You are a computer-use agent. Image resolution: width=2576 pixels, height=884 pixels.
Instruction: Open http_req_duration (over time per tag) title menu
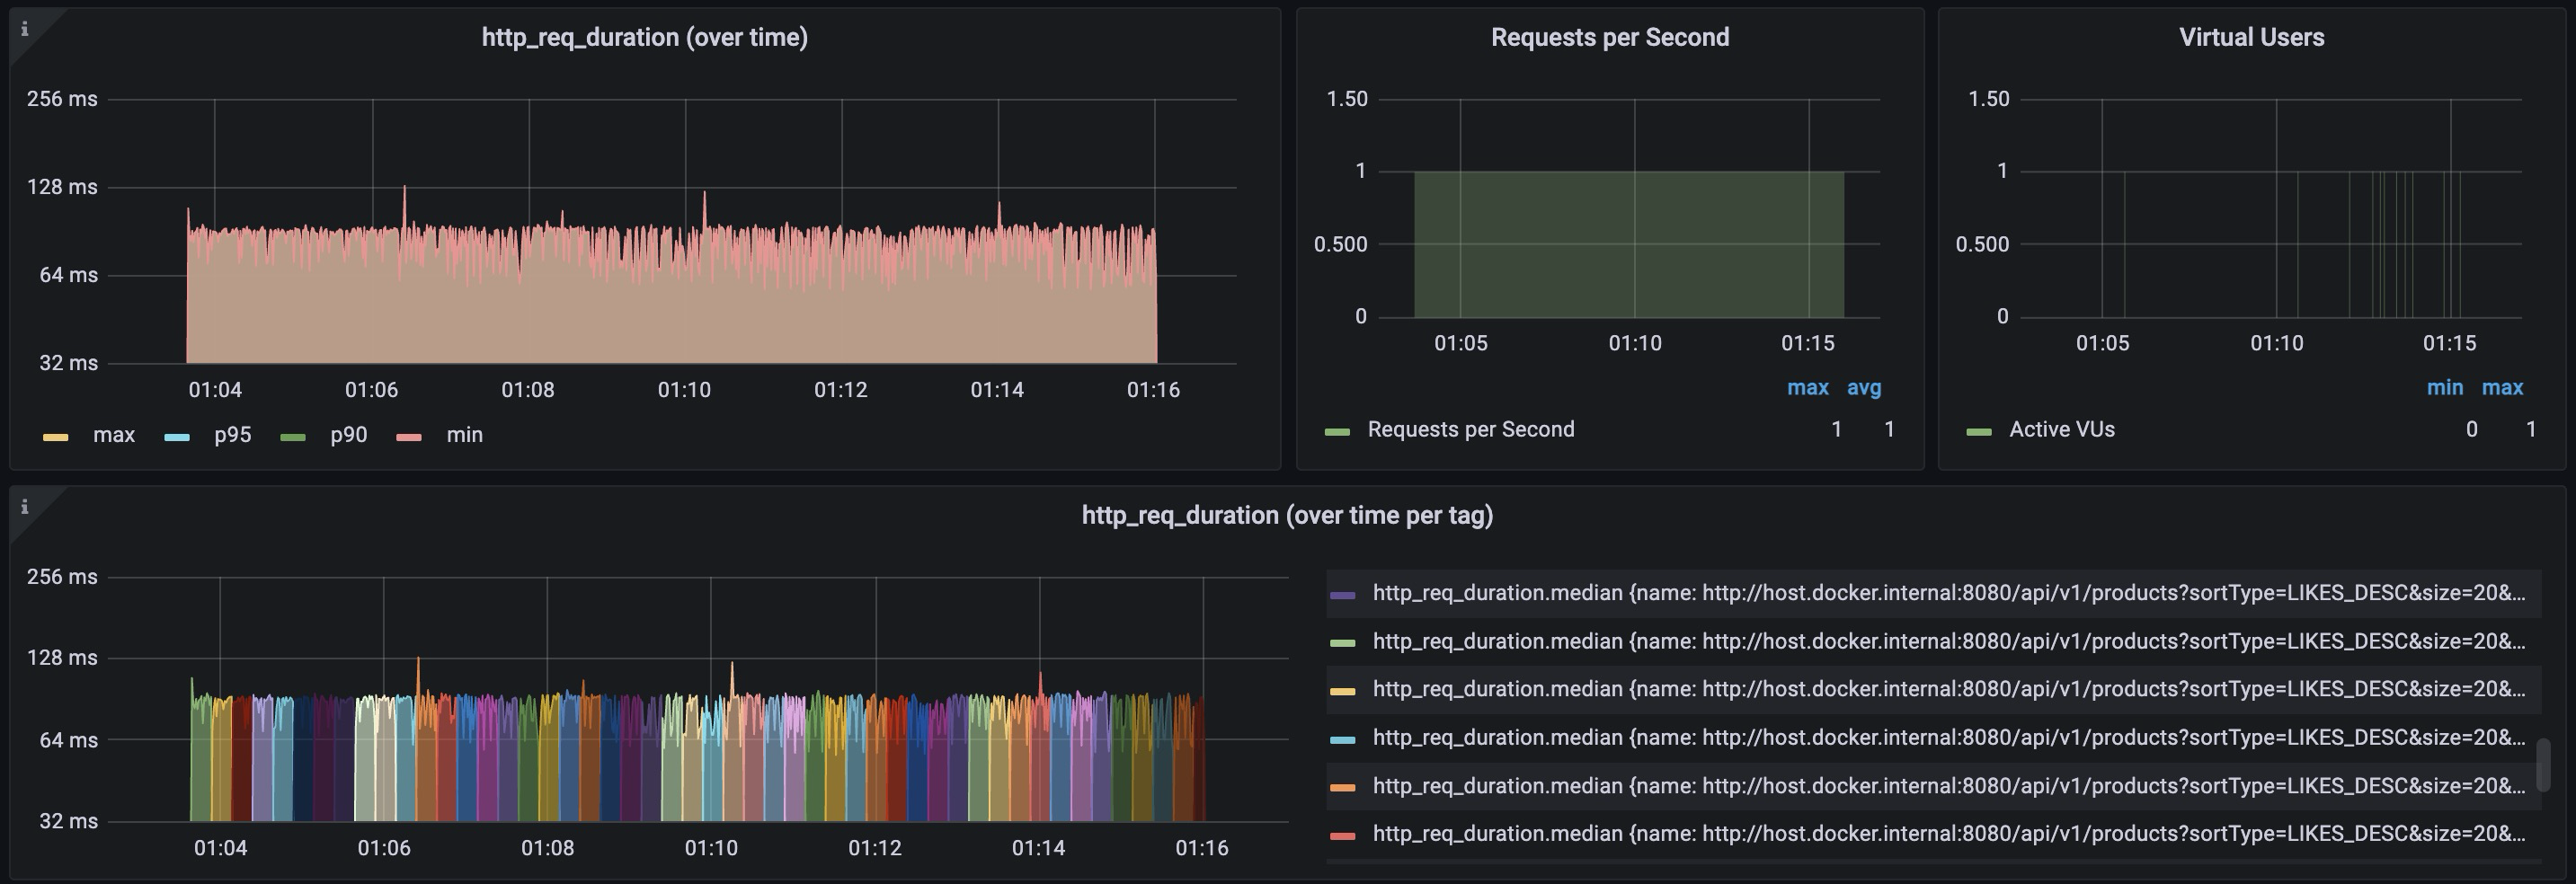click(x=1287, y=516)
